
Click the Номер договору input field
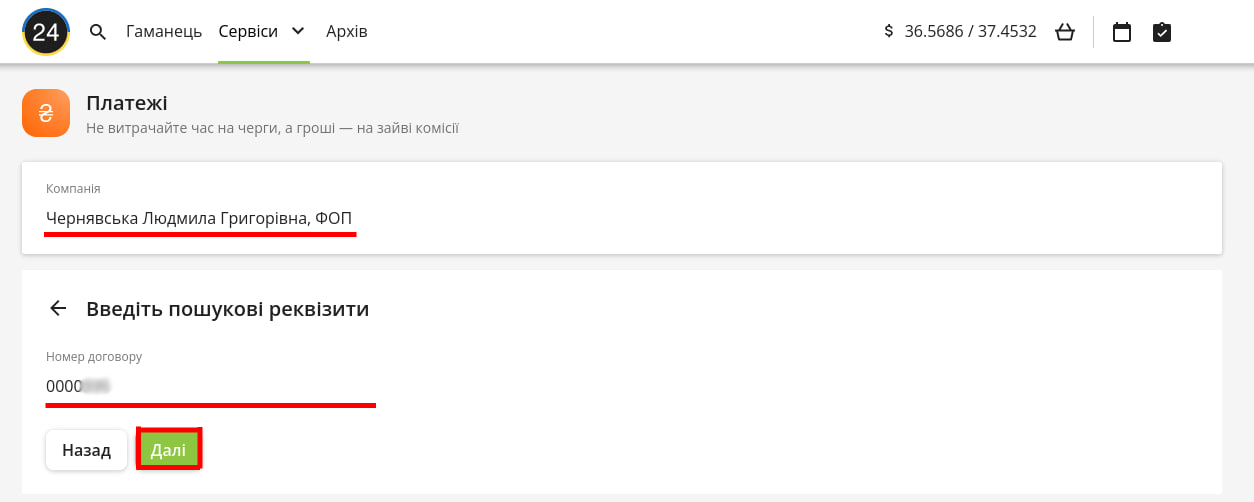tap(210, 386)
